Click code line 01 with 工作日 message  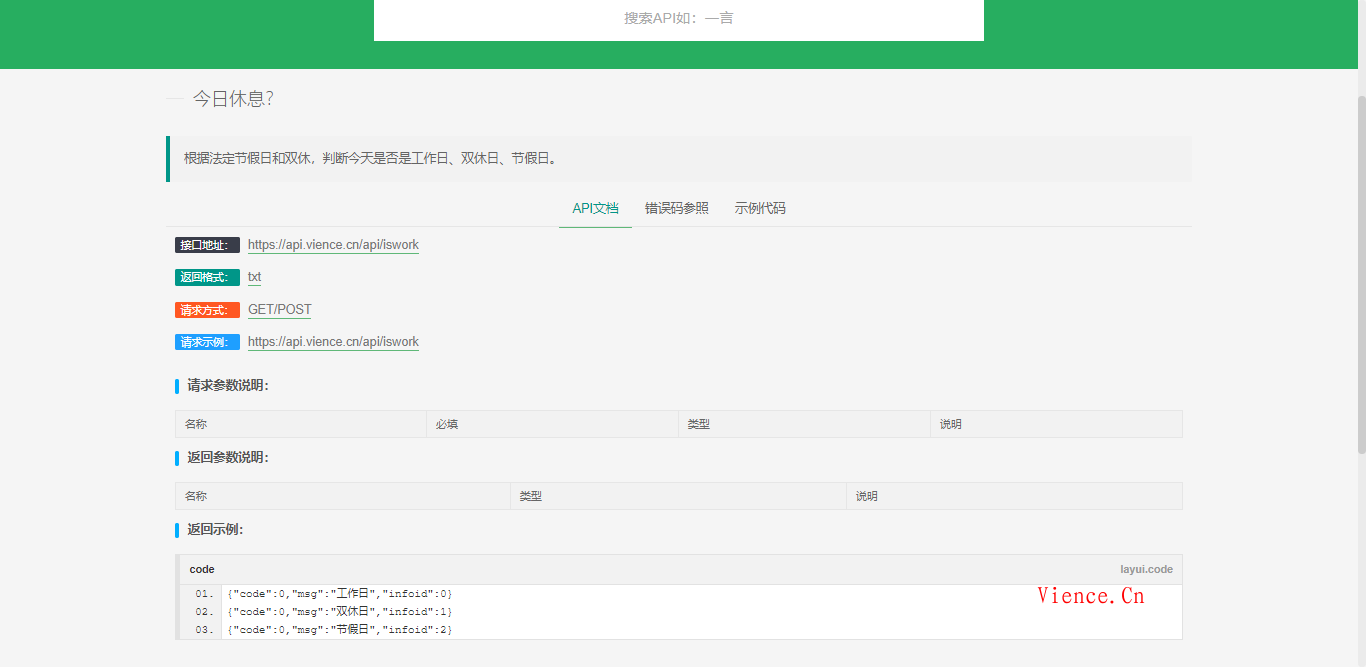(x=340, y=594)
